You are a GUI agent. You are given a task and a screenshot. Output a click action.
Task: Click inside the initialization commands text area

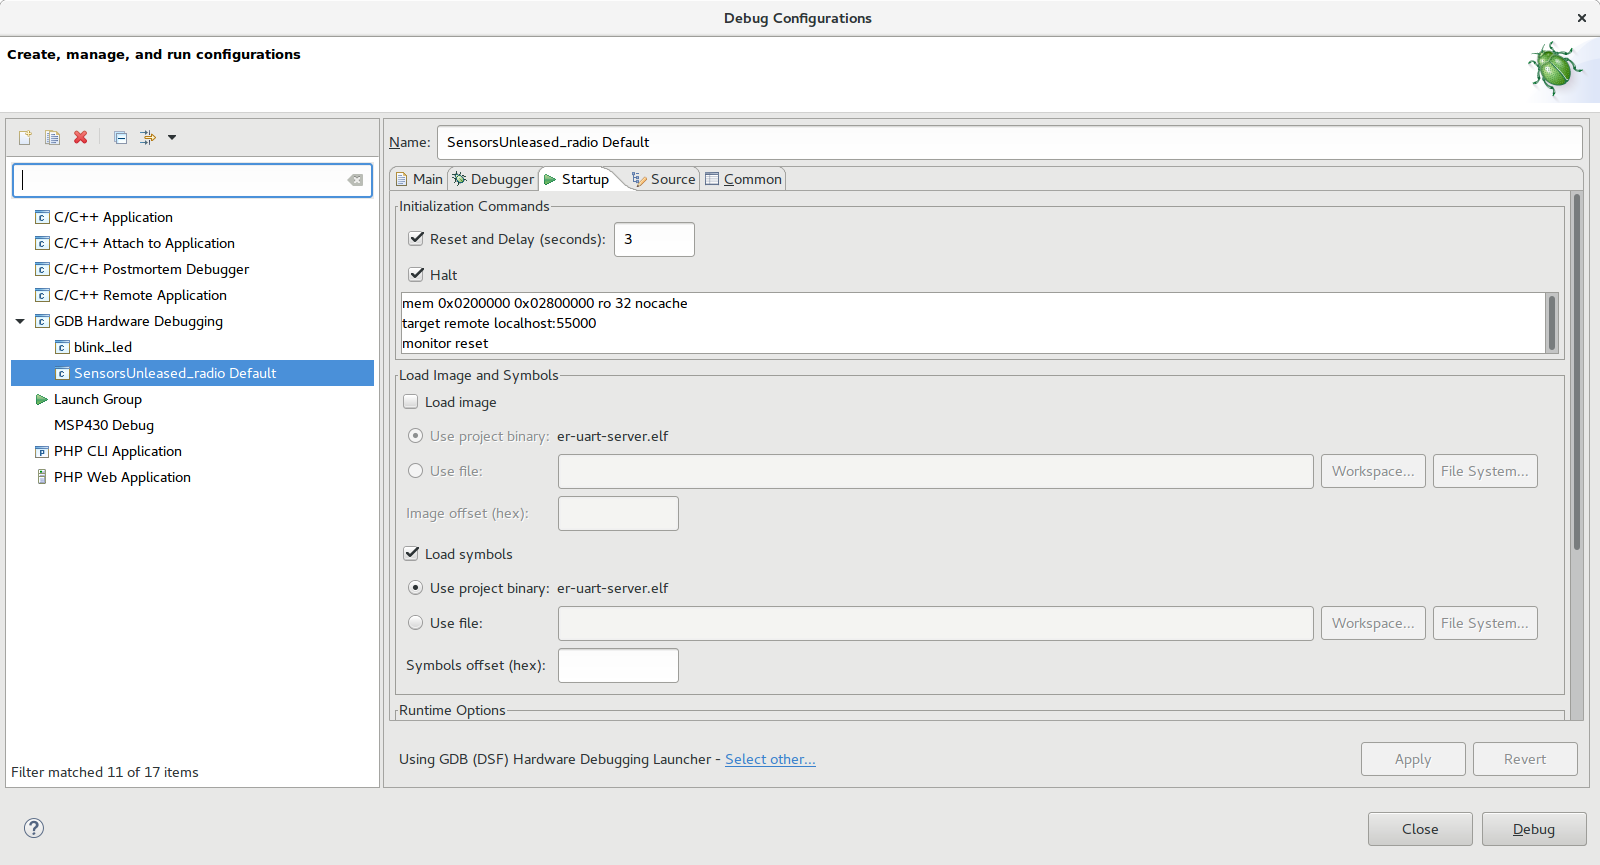pyautogui.click(x=972, y=323)
